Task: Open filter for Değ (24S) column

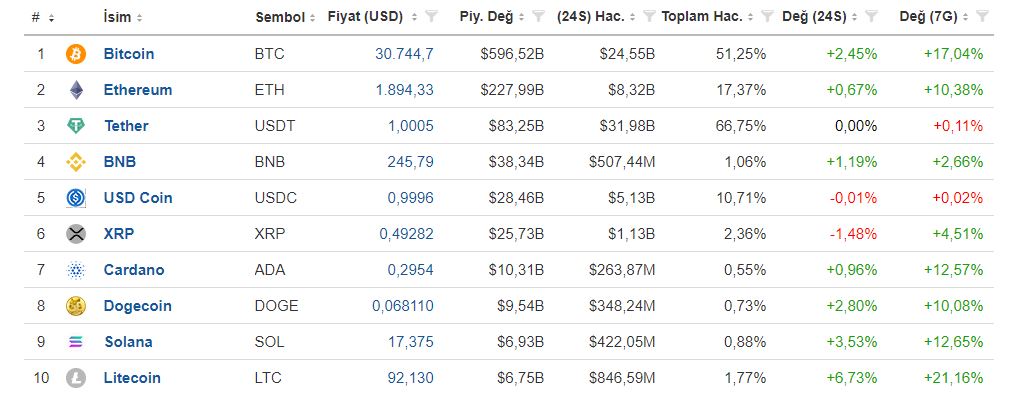Action: [871, 17]
